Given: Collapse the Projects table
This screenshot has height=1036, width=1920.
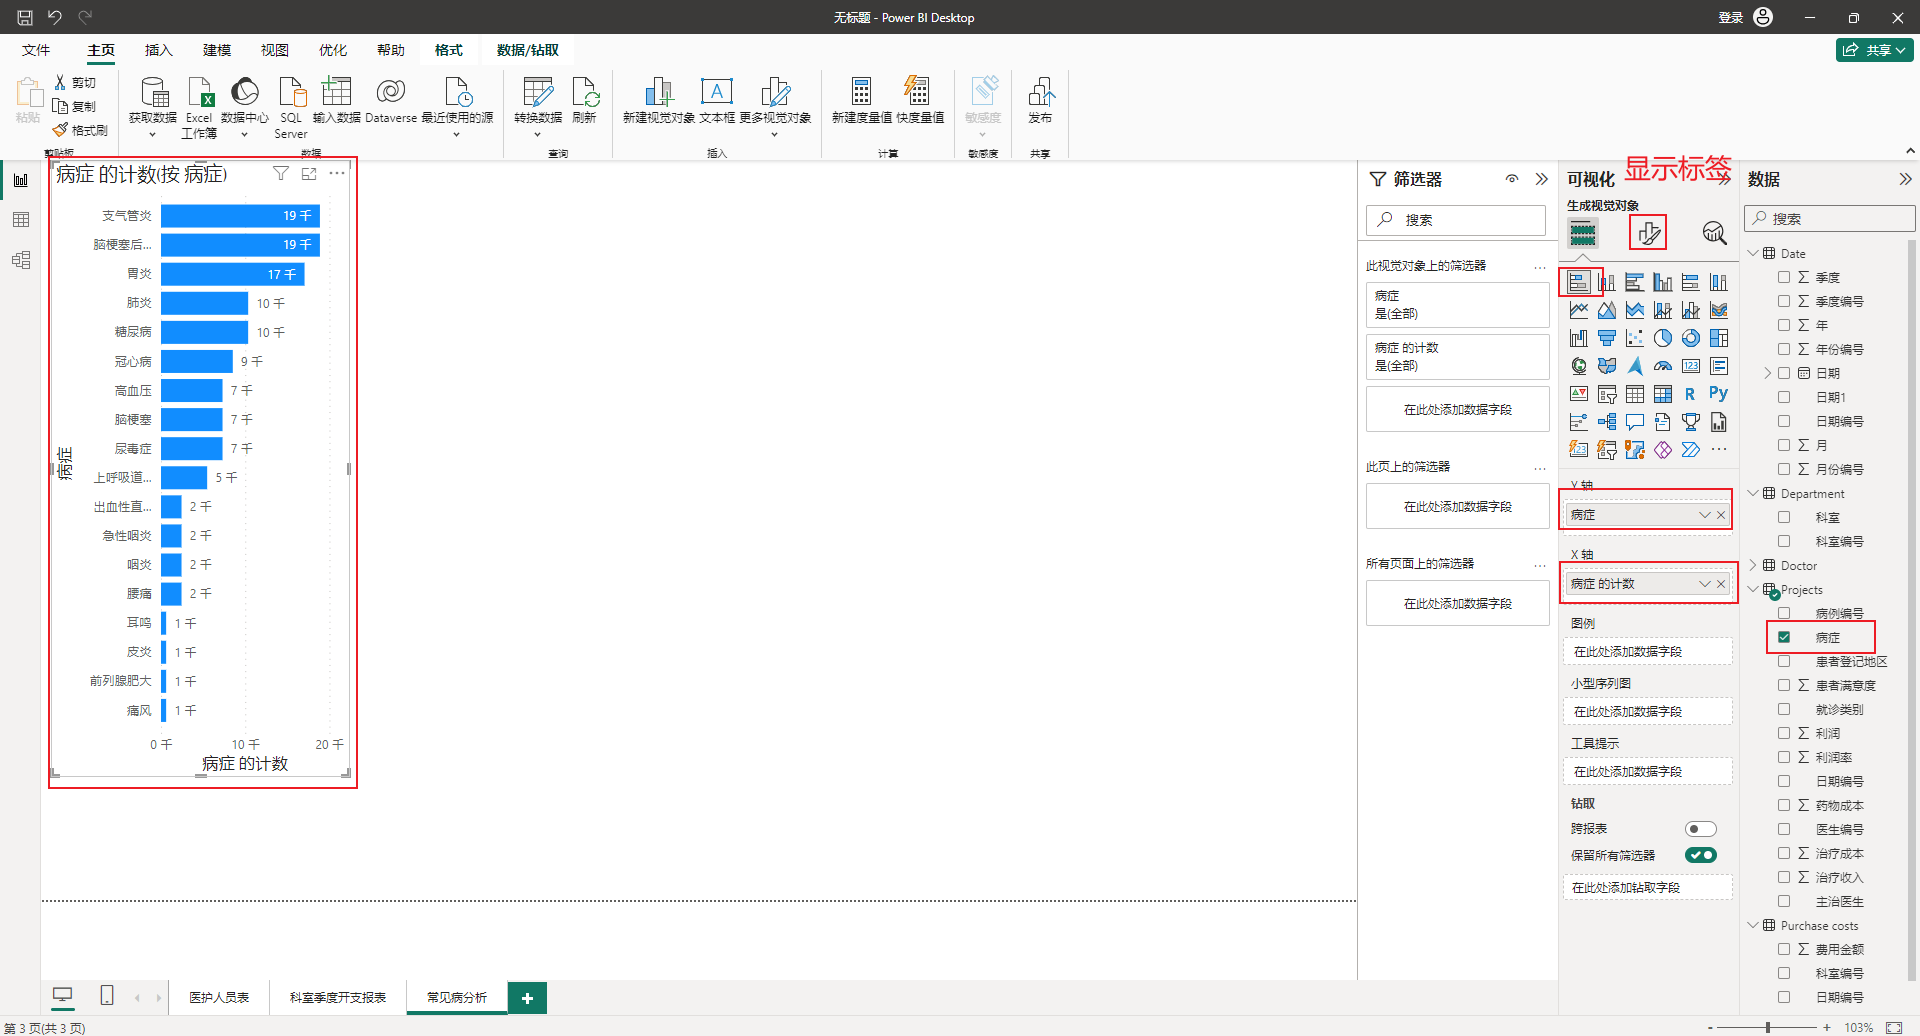Looking at the screenshot, I should pos(1753,589).
